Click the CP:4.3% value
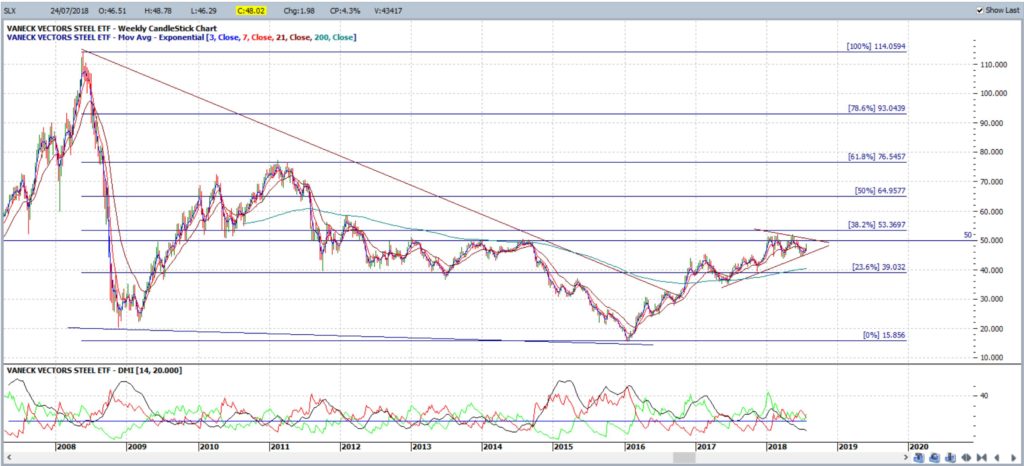Image resolution: width=1024 pixels, height=466 pixels. [344, 10]
